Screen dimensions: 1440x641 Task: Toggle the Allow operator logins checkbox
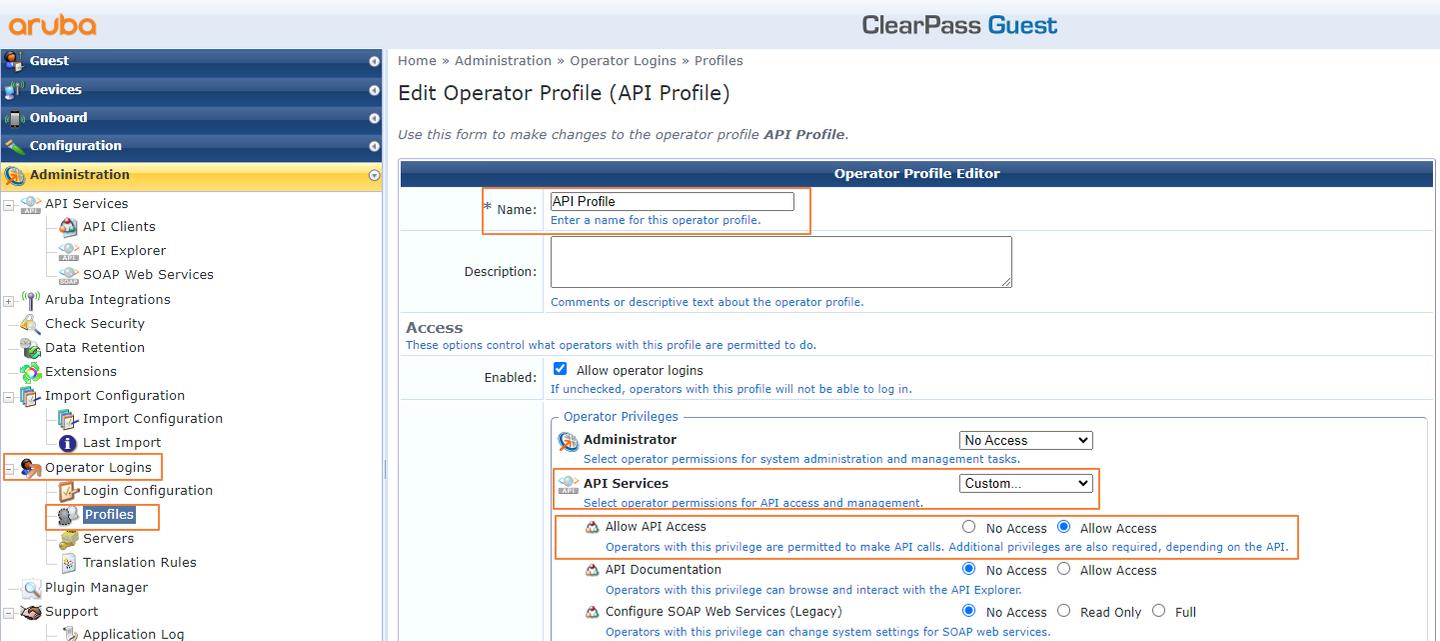(x=560, y=369)
